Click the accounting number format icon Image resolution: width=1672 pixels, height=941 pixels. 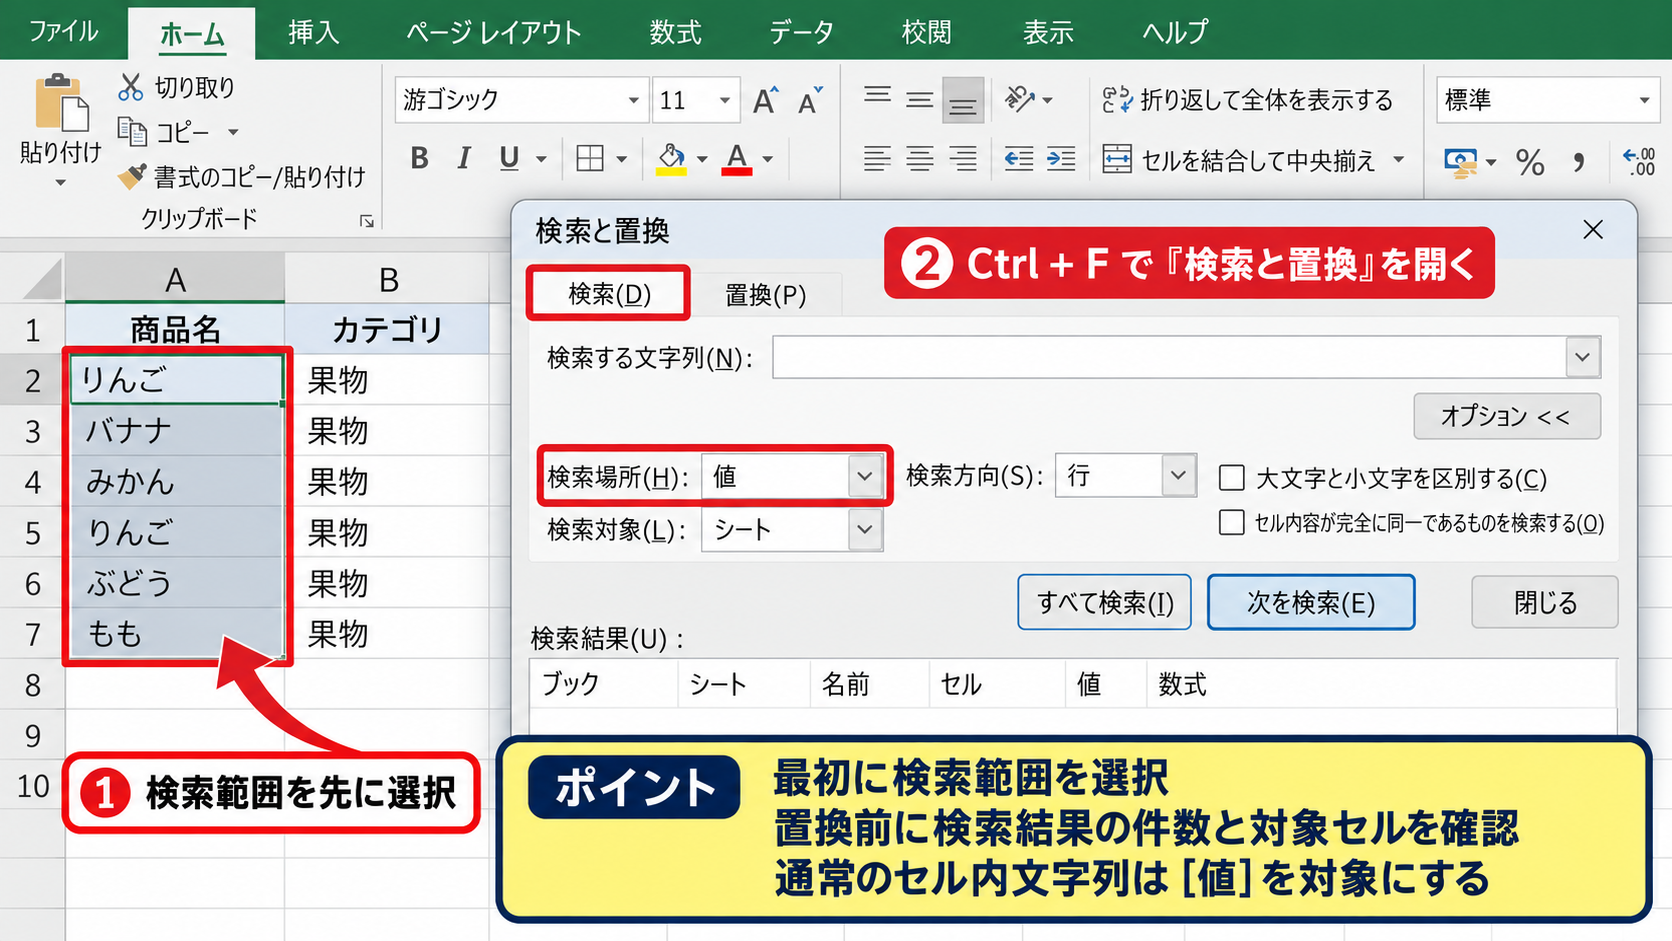point(1461,162)
